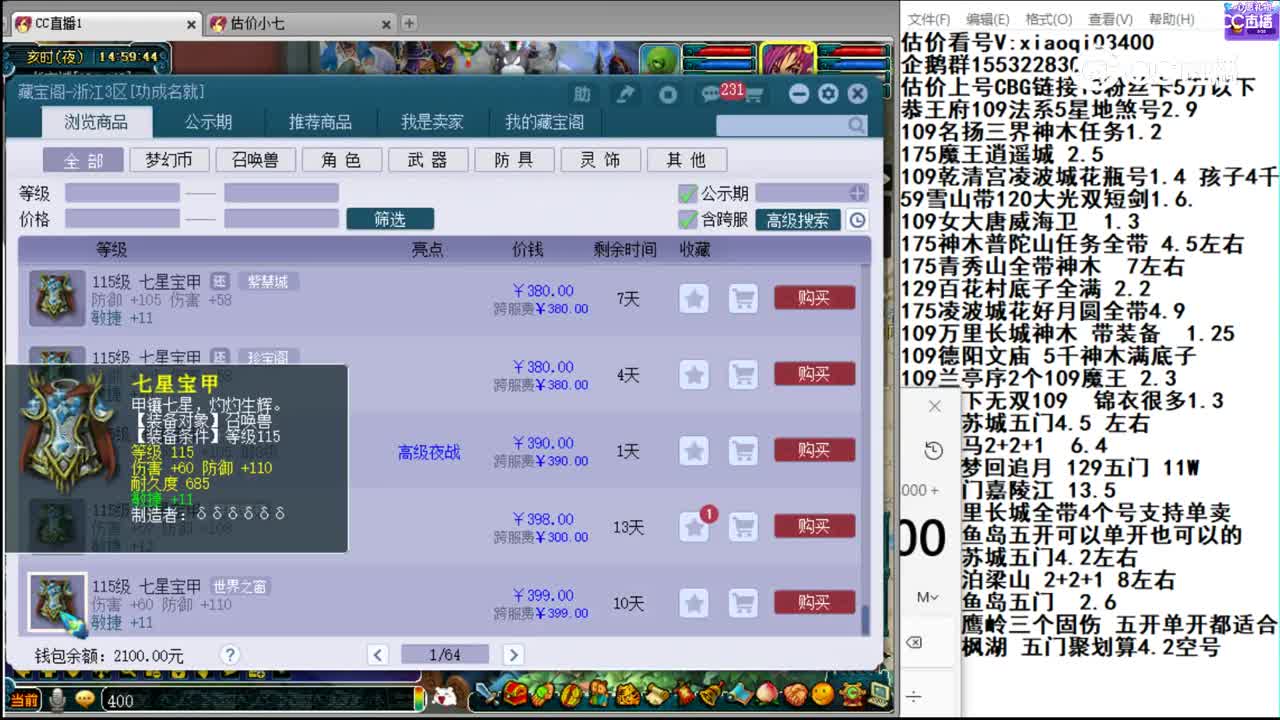Switch to the 公示期 tab

click(208, 122)
